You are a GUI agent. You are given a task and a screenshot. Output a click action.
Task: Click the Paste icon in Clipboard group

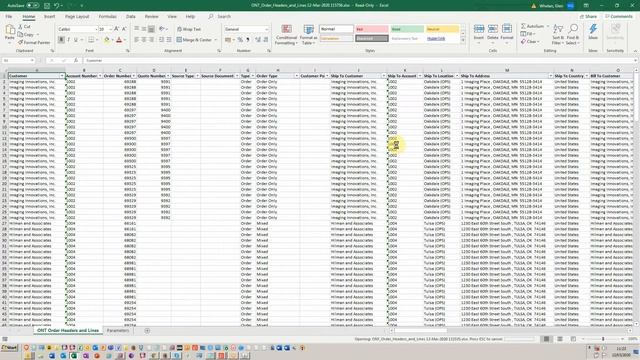tap(10, 30)
